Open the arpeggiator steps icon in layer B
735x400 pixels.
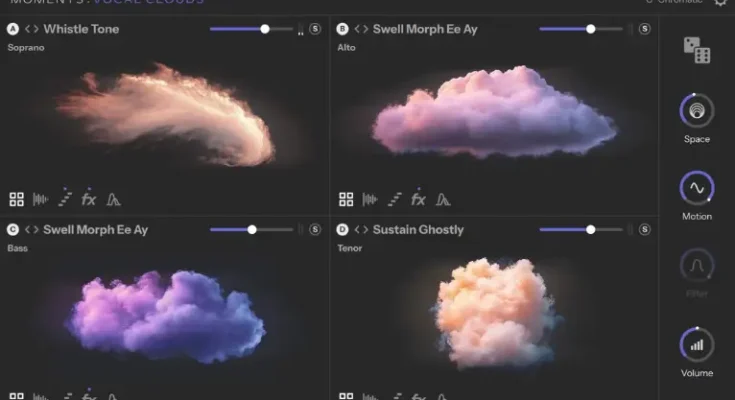coord(394,199)
